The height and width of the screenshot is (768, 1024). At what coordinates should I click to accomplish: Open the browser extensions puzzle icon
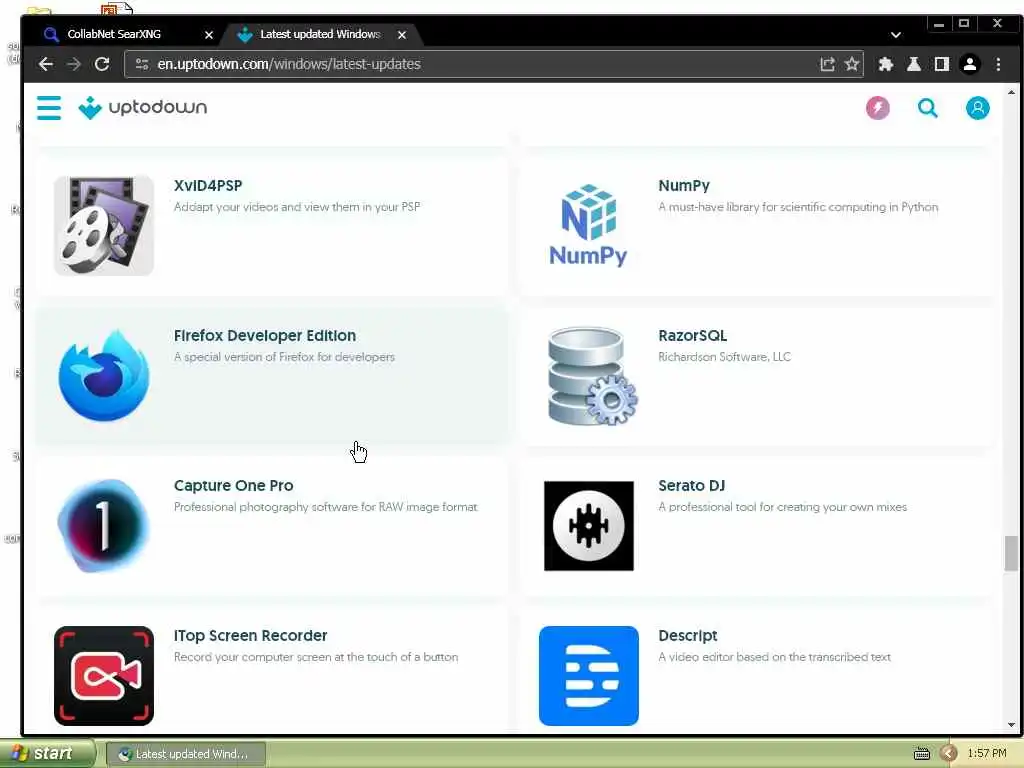[x=886, y=64]
